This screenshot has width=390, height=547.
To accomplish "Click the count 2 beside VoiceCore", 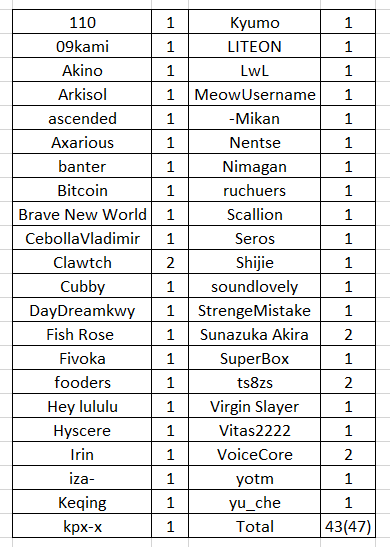I will 348,454.
